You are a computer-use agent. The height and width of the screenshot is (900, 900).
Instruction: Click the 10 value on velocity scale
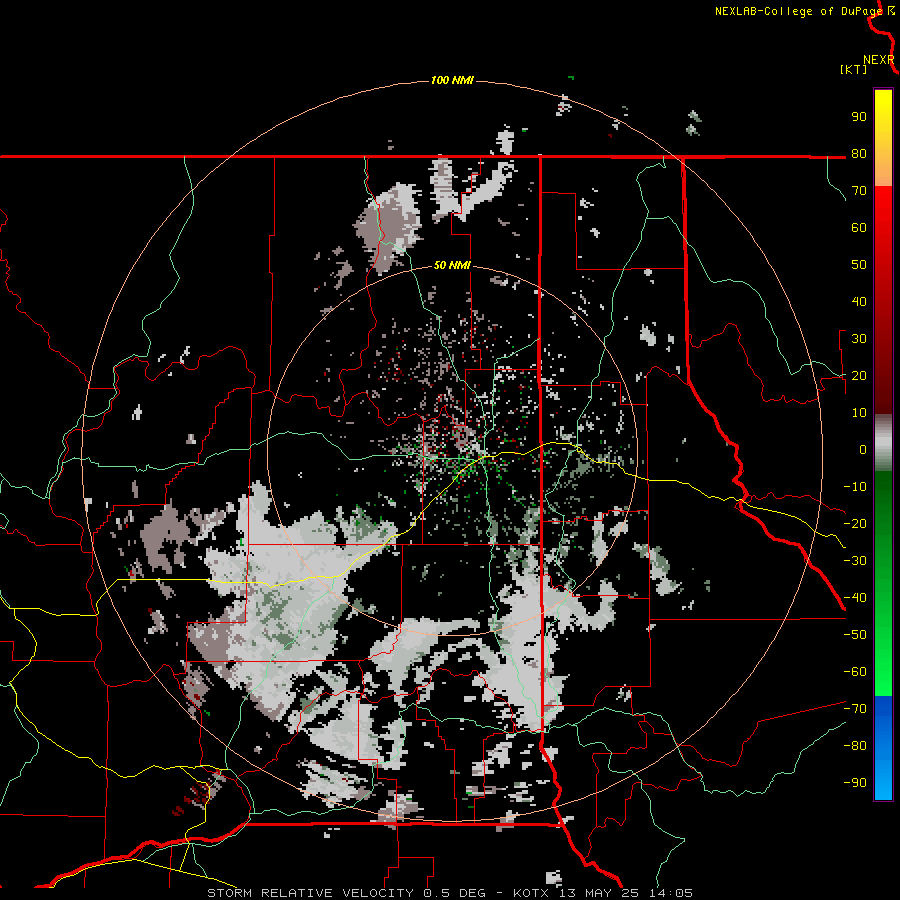click(859, 413)
